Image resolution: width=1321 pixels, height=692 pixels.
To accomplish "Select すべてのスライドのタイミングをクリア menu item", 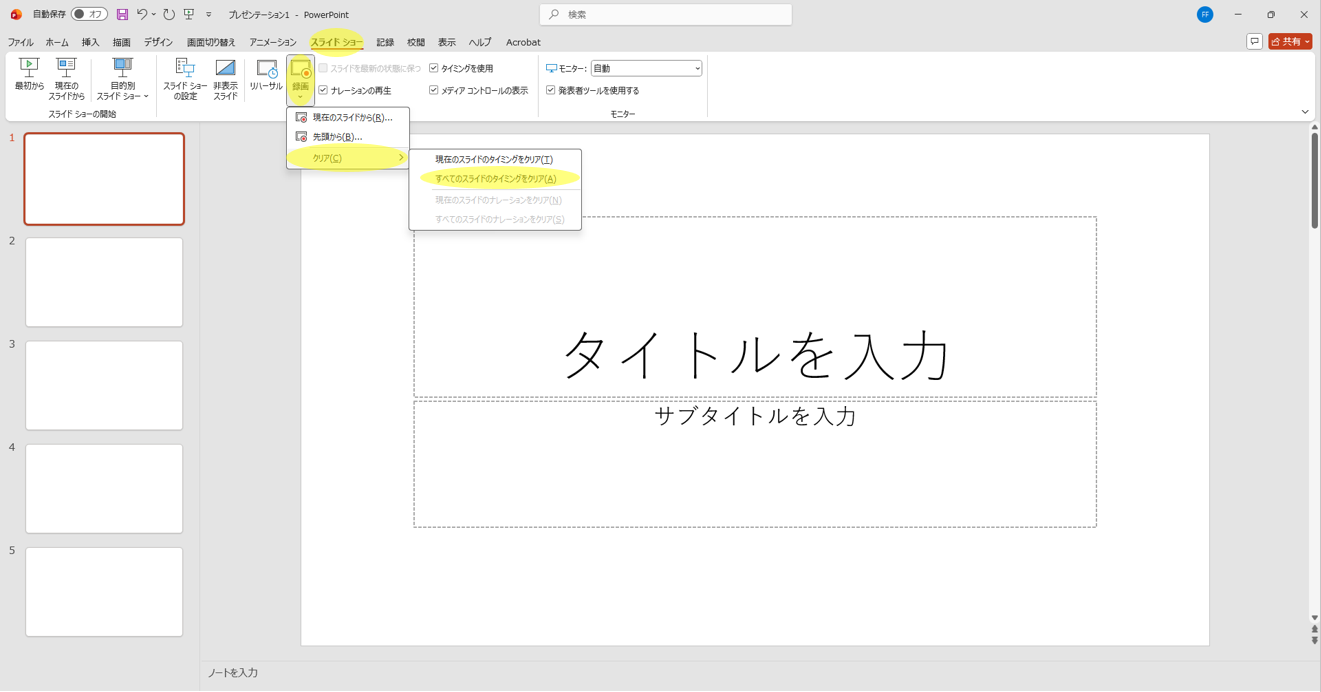I will pos(496,179).
